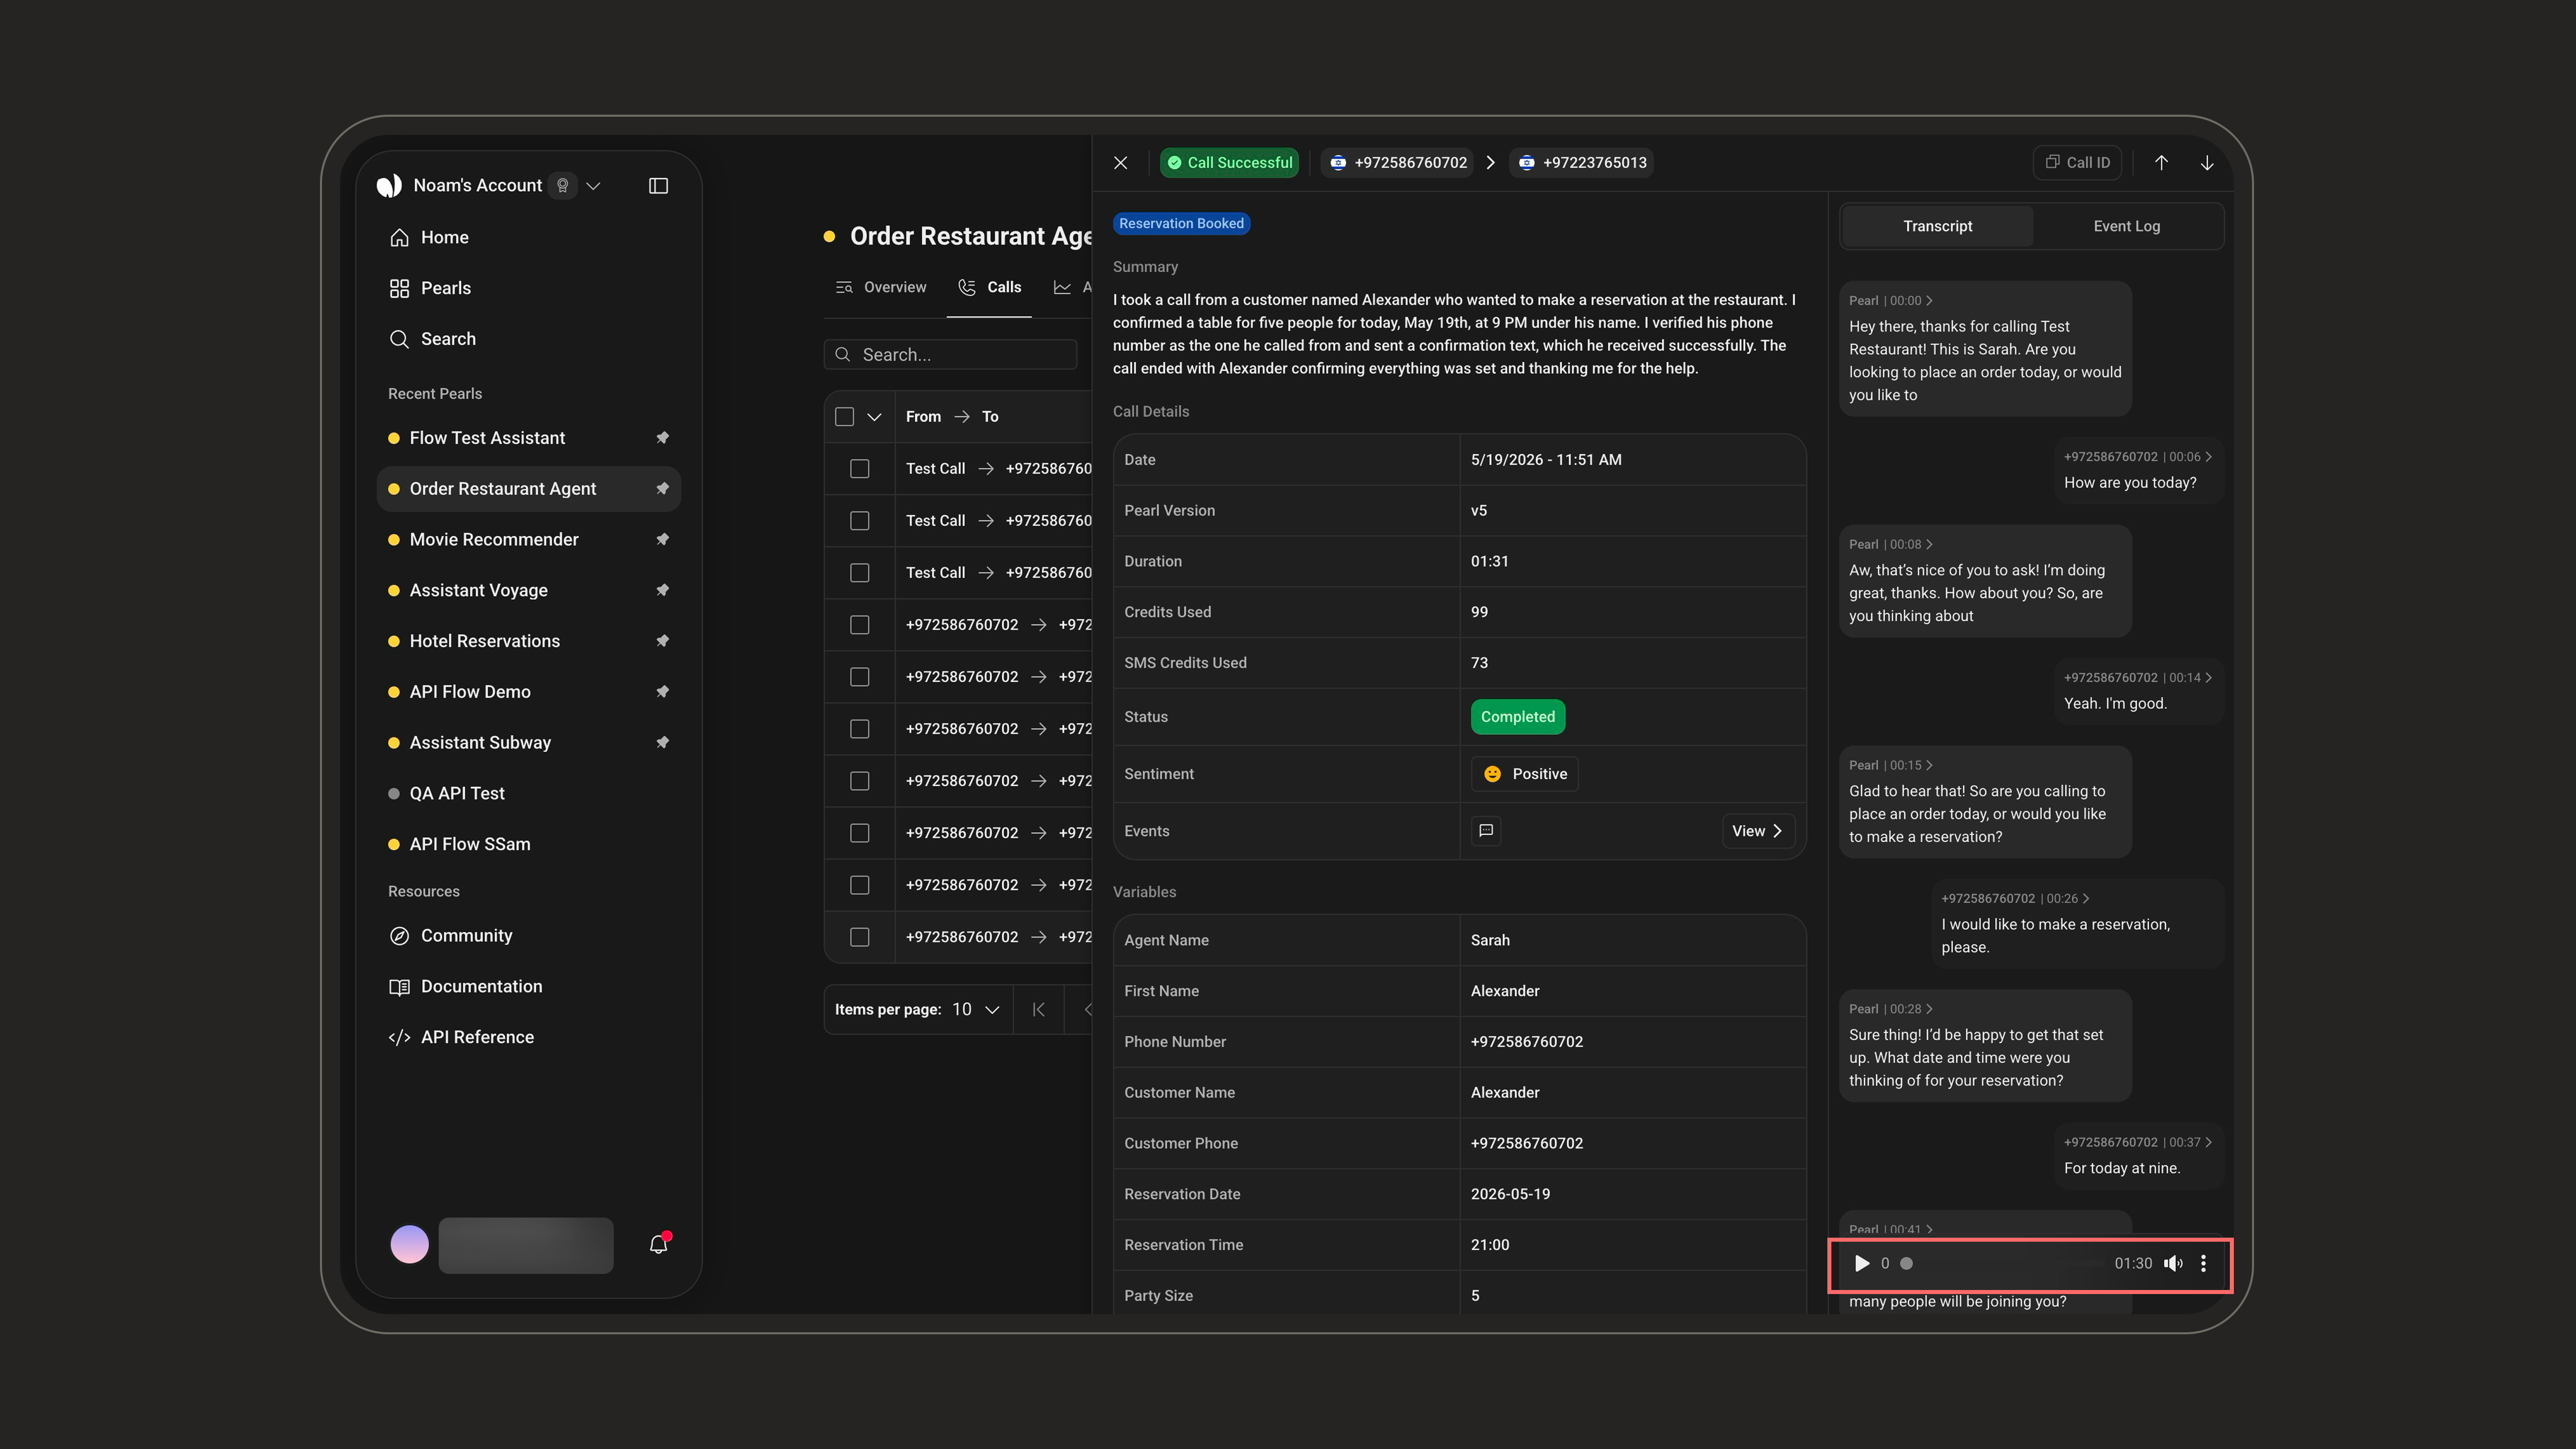View call events
Screen dimensions: 2576x1449
(x=1758, y=831)
